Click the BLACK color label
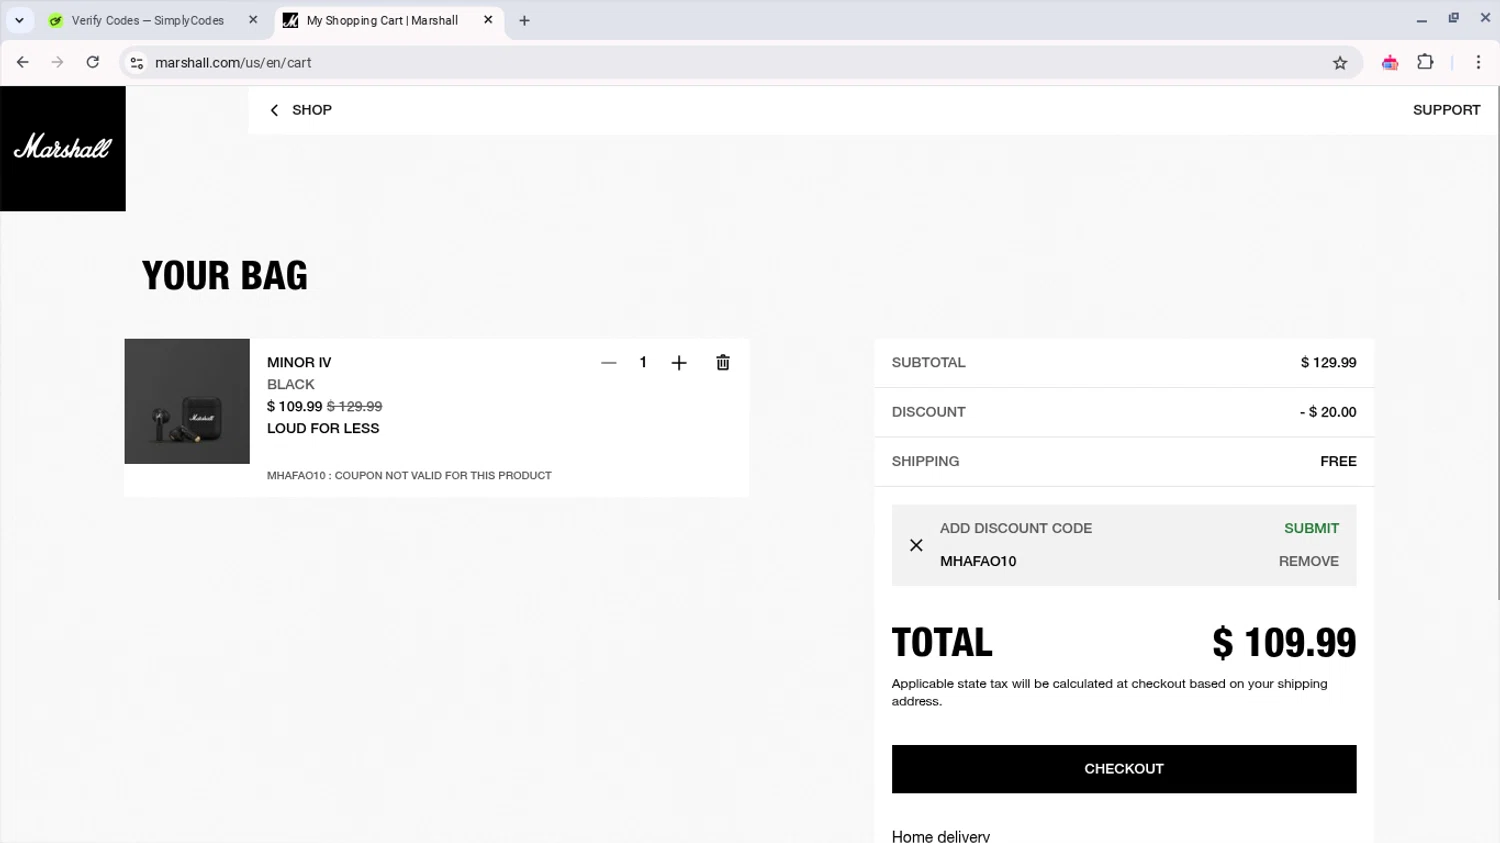The image size is (1500, 843). [291, 385]
